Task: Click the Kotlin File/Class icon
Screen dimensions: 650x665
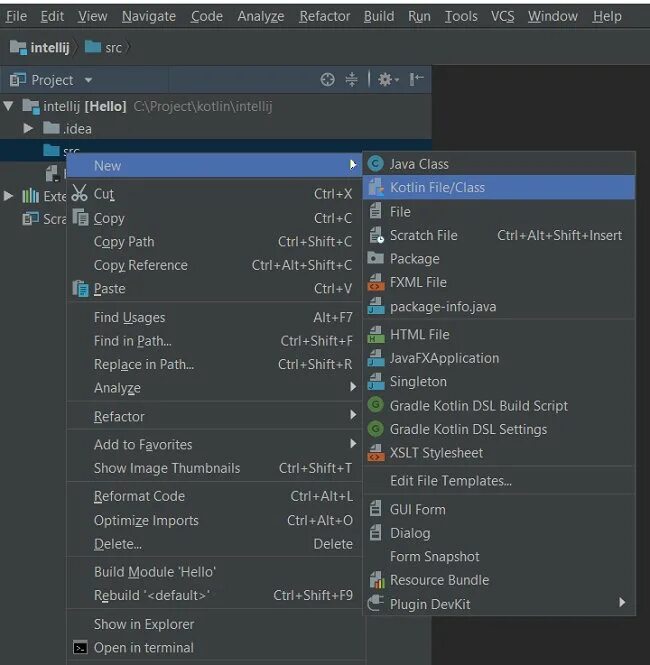Action: [x=376, y=187]
